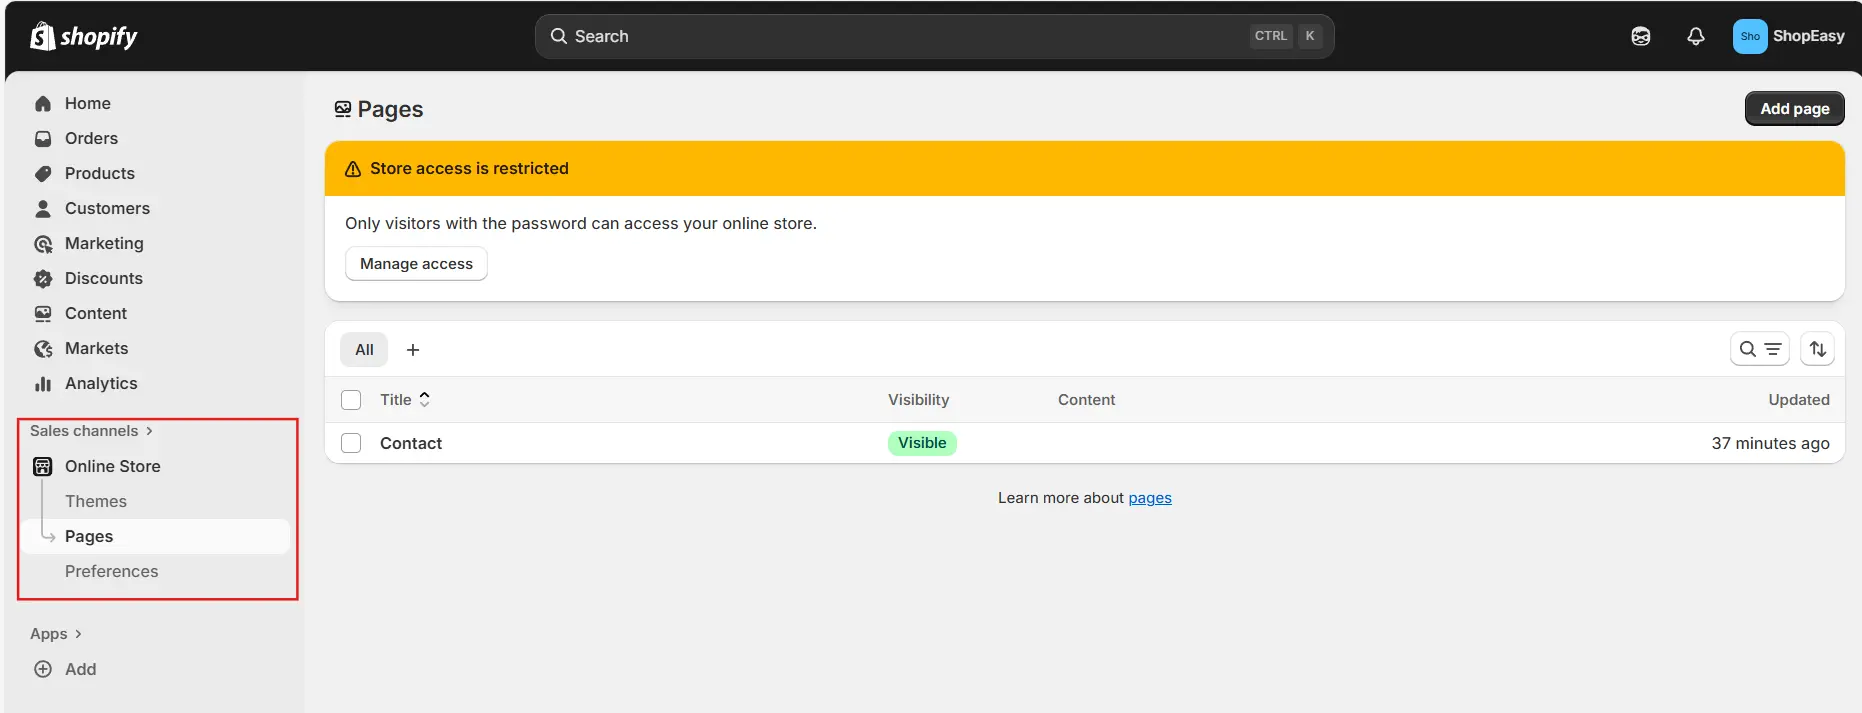The image size is (1862, 713).
Task: Select the All view tab
Action: tap(364, 350)
